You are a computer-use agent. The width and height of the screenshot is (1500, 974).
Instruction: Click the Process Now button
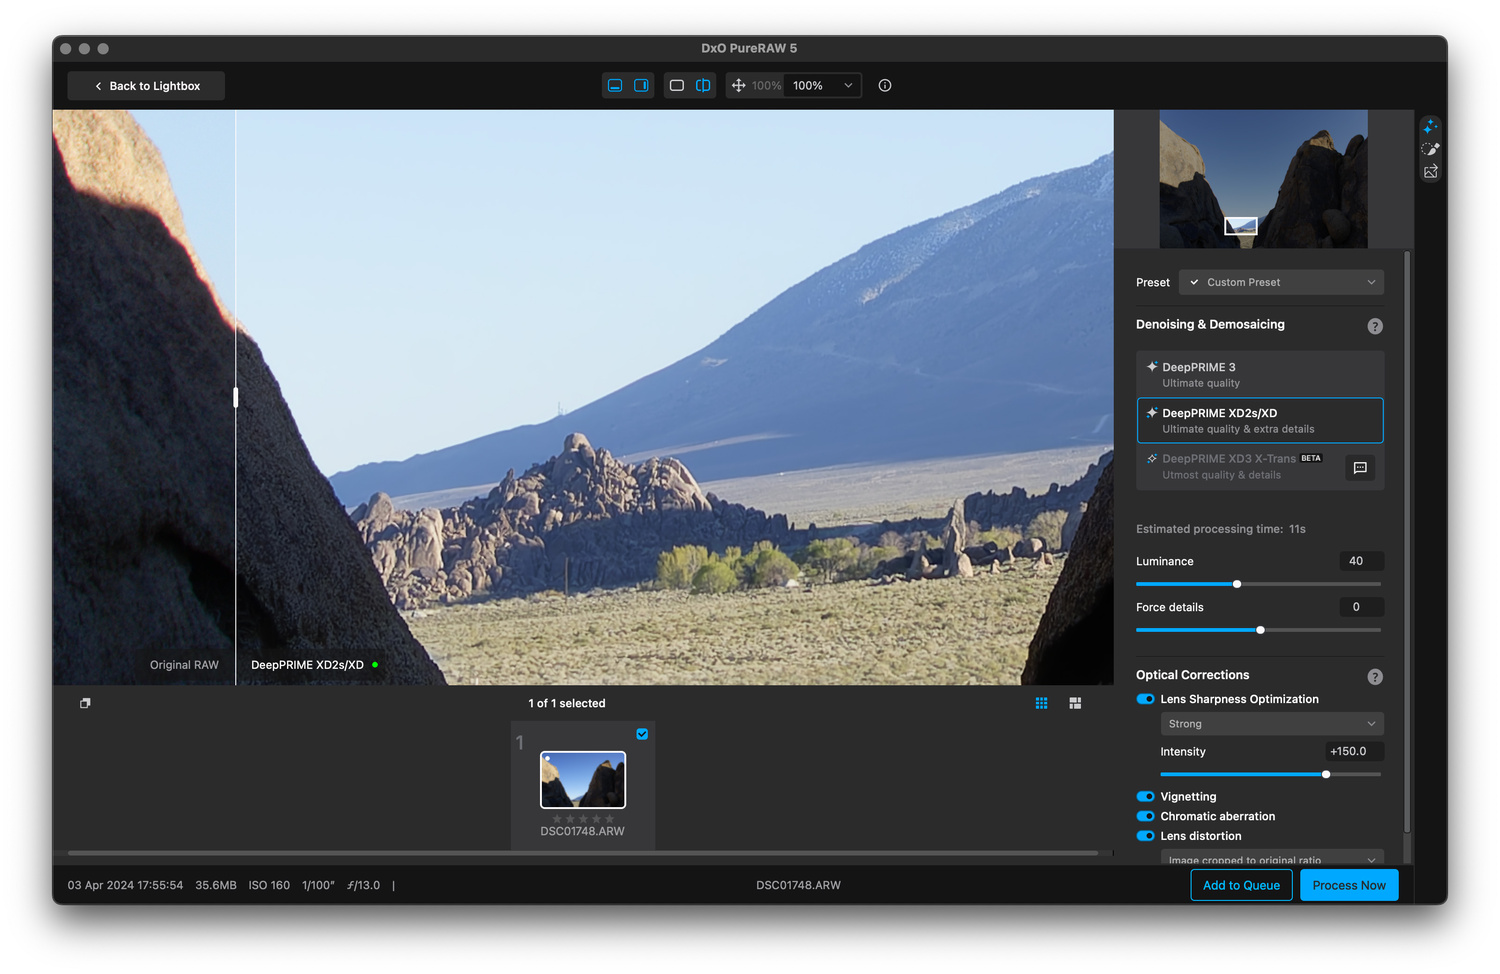click(x=1348, y=885)
